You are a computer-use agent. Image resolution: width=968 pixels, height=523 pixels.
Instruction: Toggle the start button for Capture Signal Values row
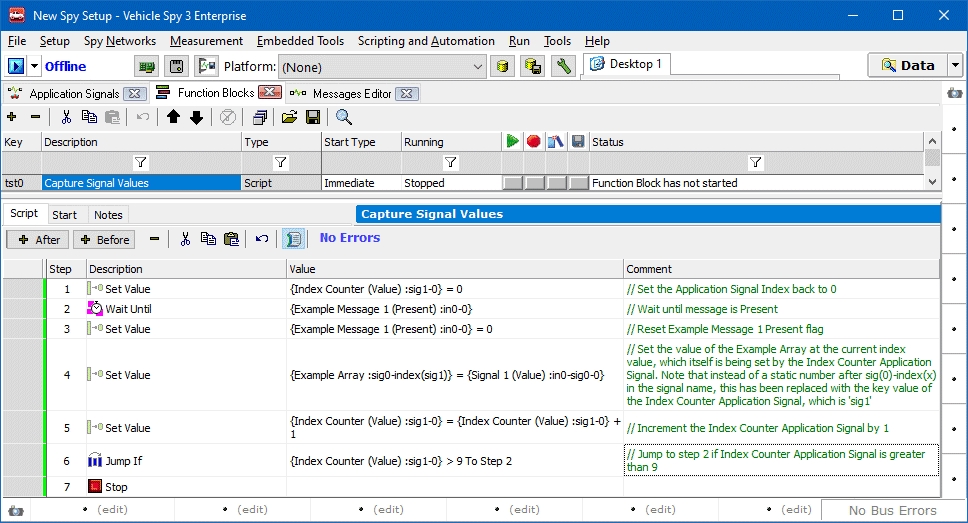[512, 183]
